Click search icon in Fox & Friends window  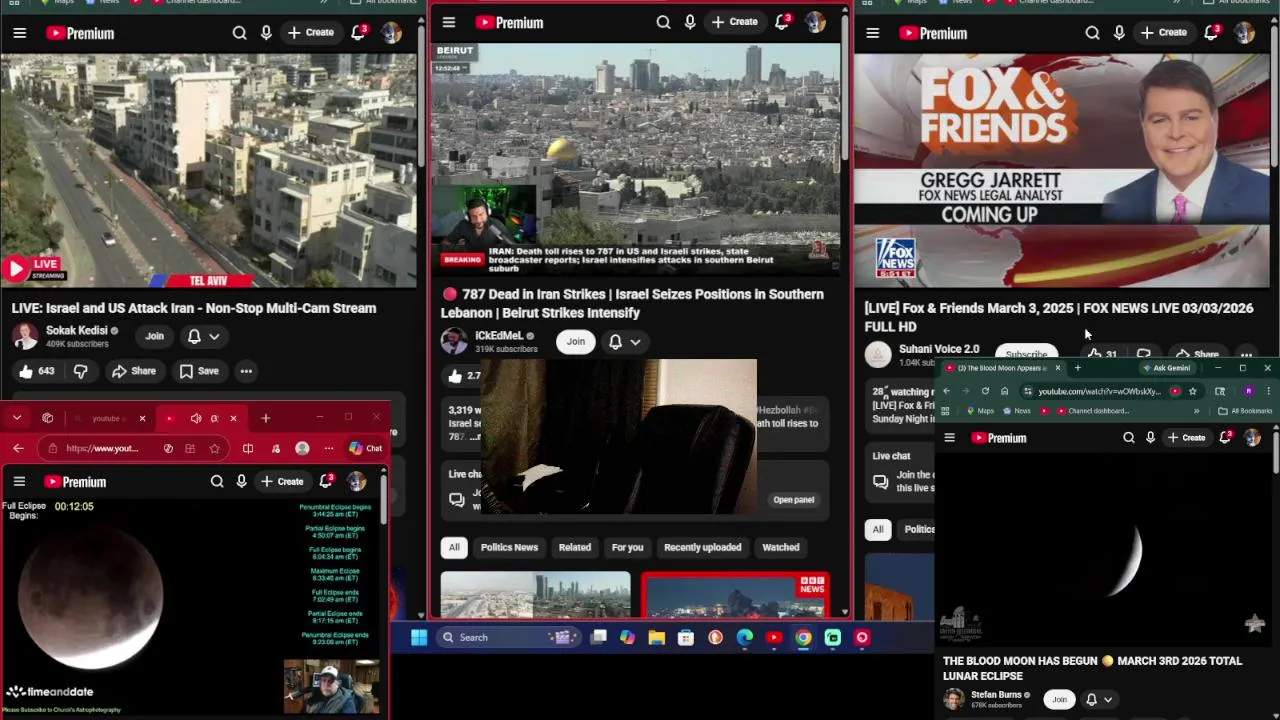[1093, 33]
